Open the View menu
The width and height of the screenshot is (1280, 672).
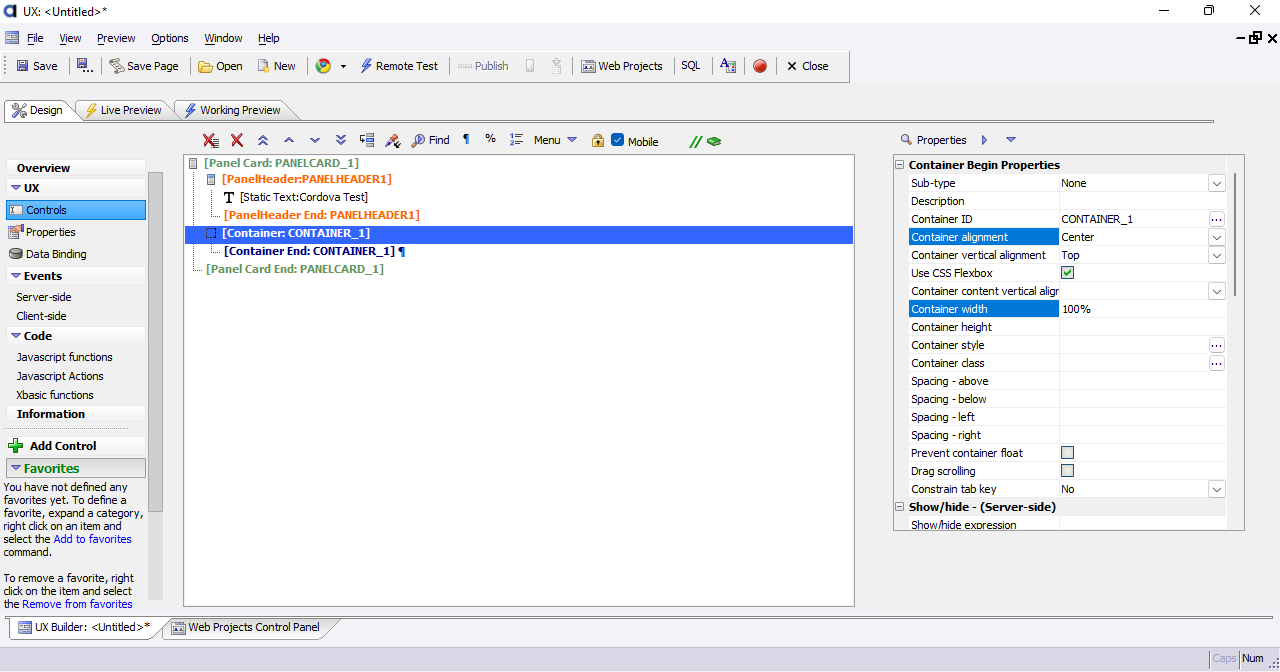70,38
